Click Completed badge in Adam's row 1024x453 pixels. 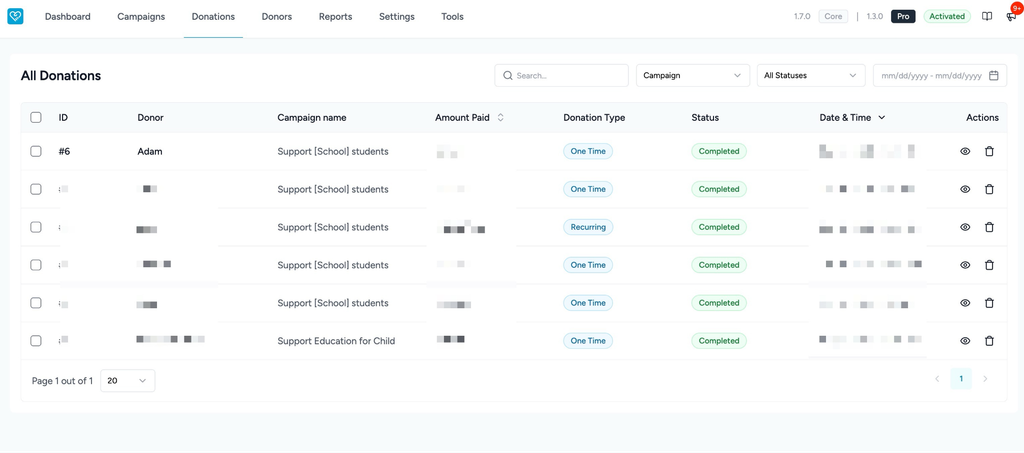tap(719, 151)
